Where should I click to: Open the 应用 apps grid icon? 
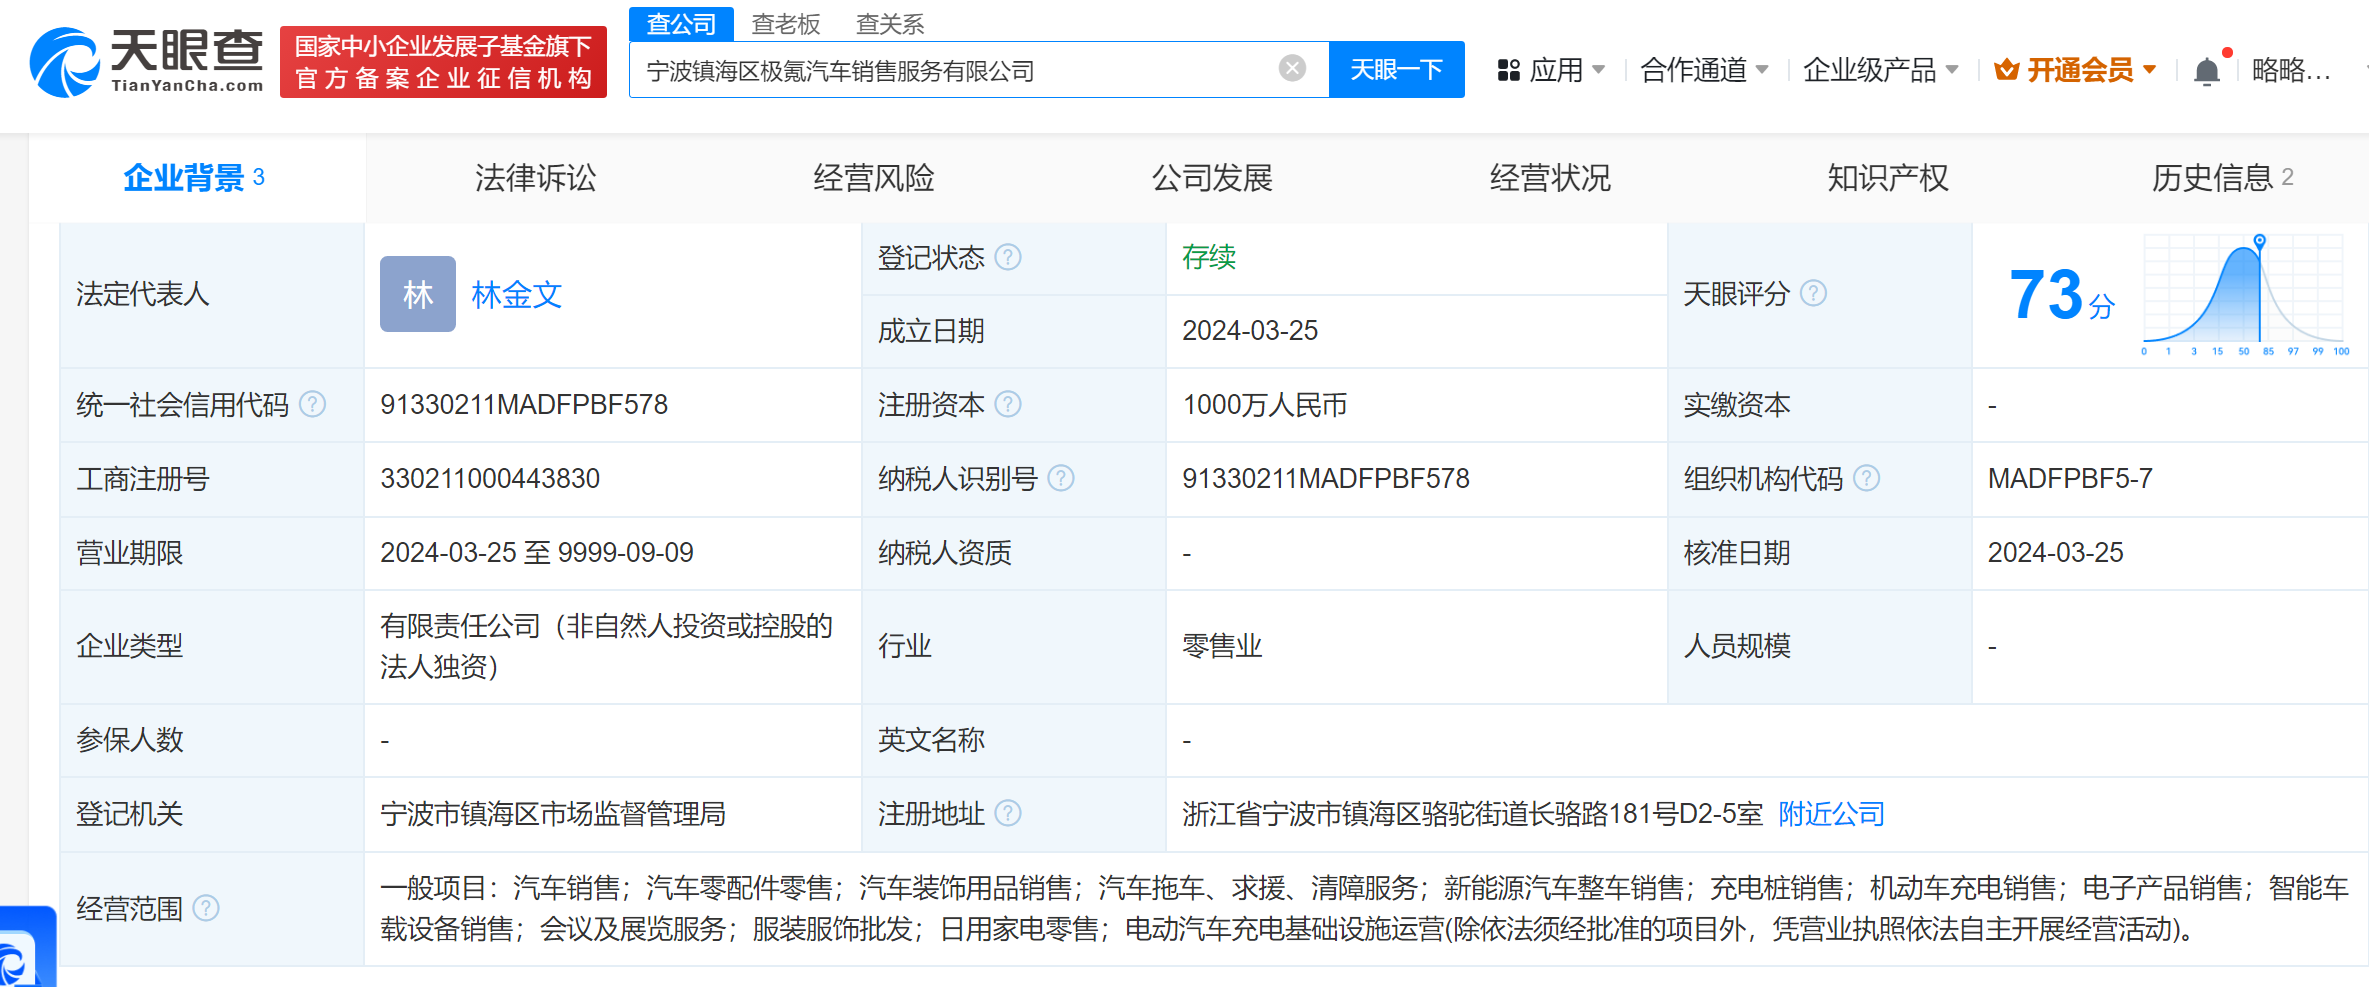tap(1509, 69)
